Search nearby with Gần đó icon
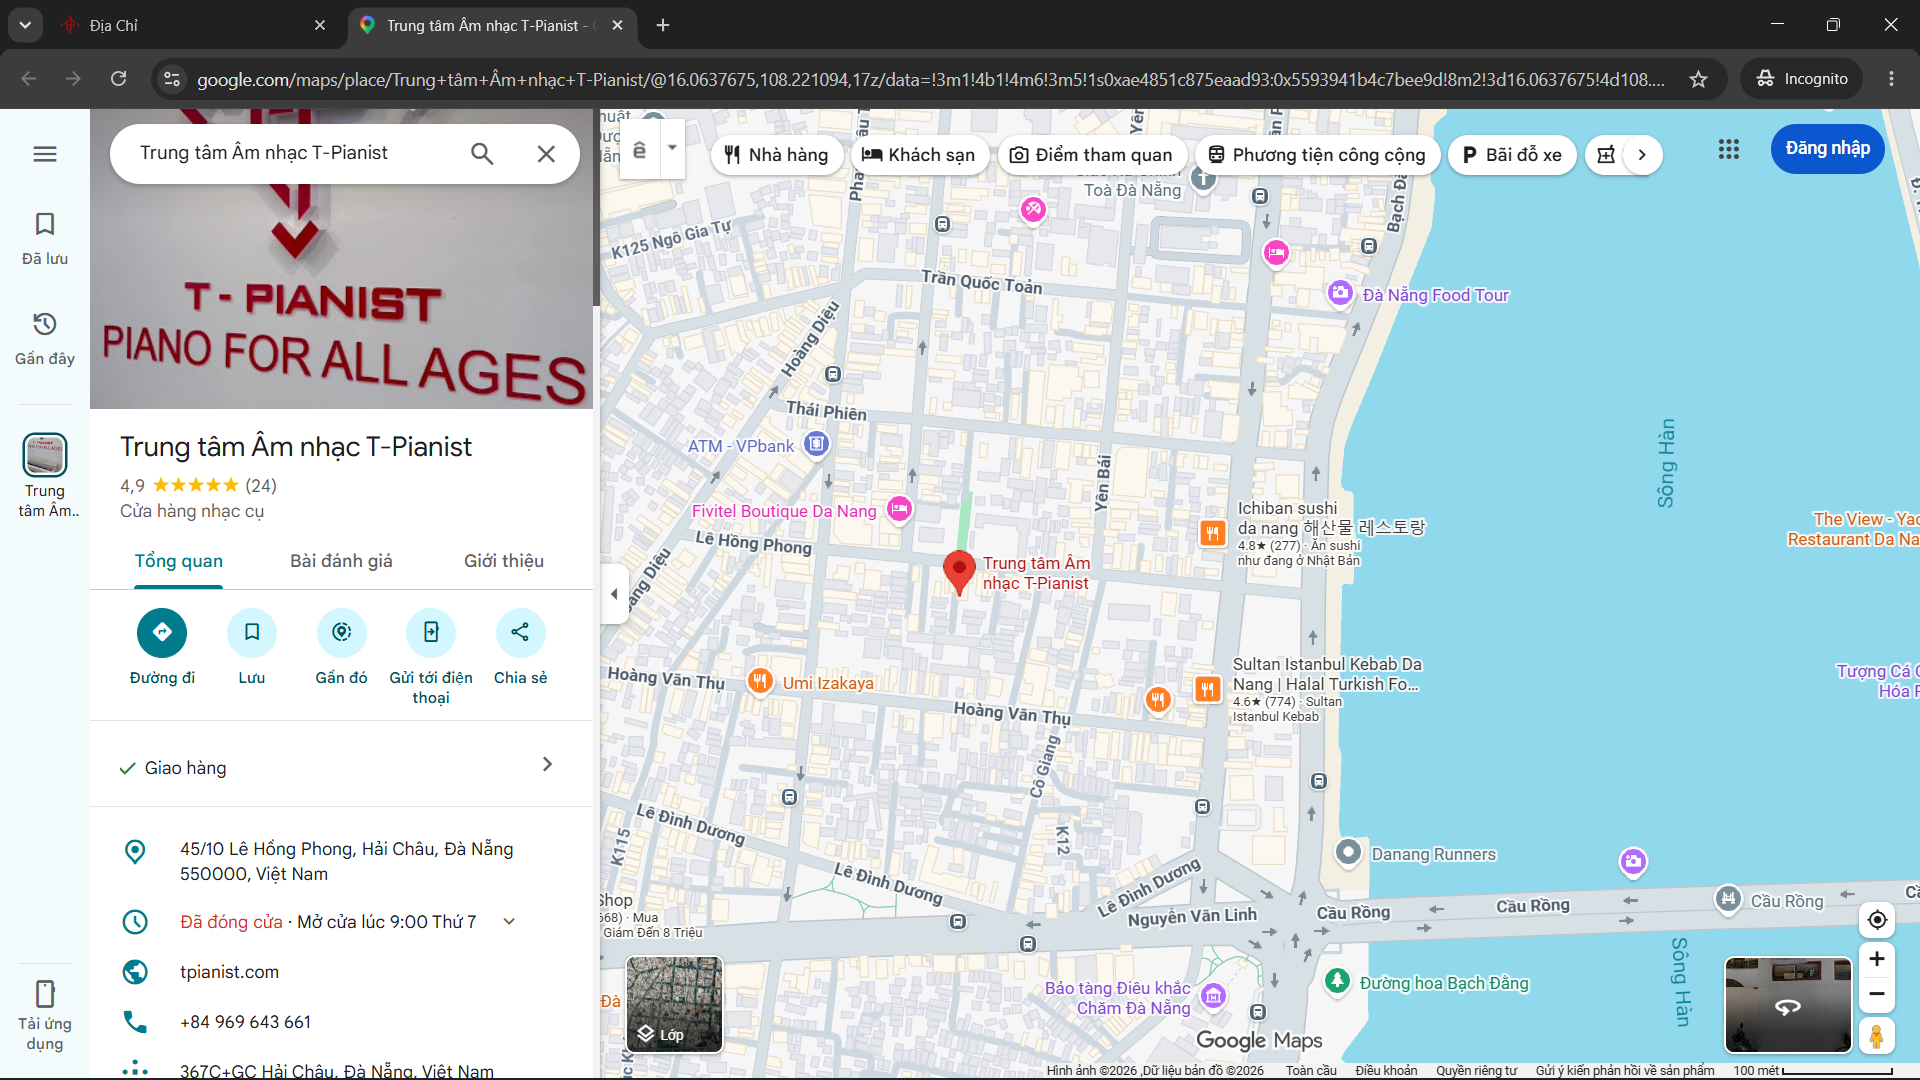Viewport: 1920px width, 1080px height. click(342, 633)
